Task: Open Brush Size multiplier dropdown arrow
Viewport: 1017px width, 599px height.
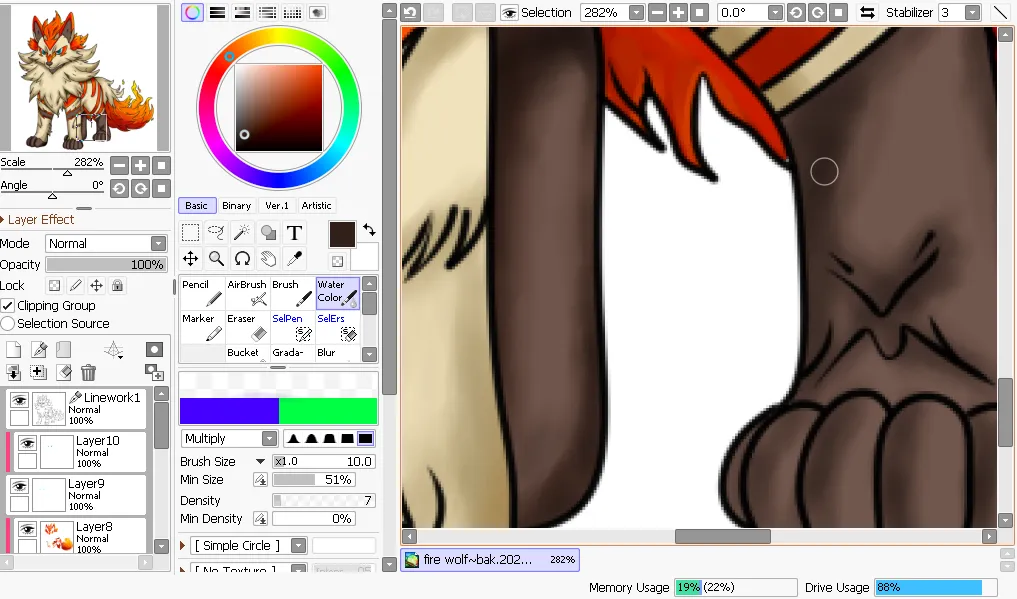Action: point(260,462)
